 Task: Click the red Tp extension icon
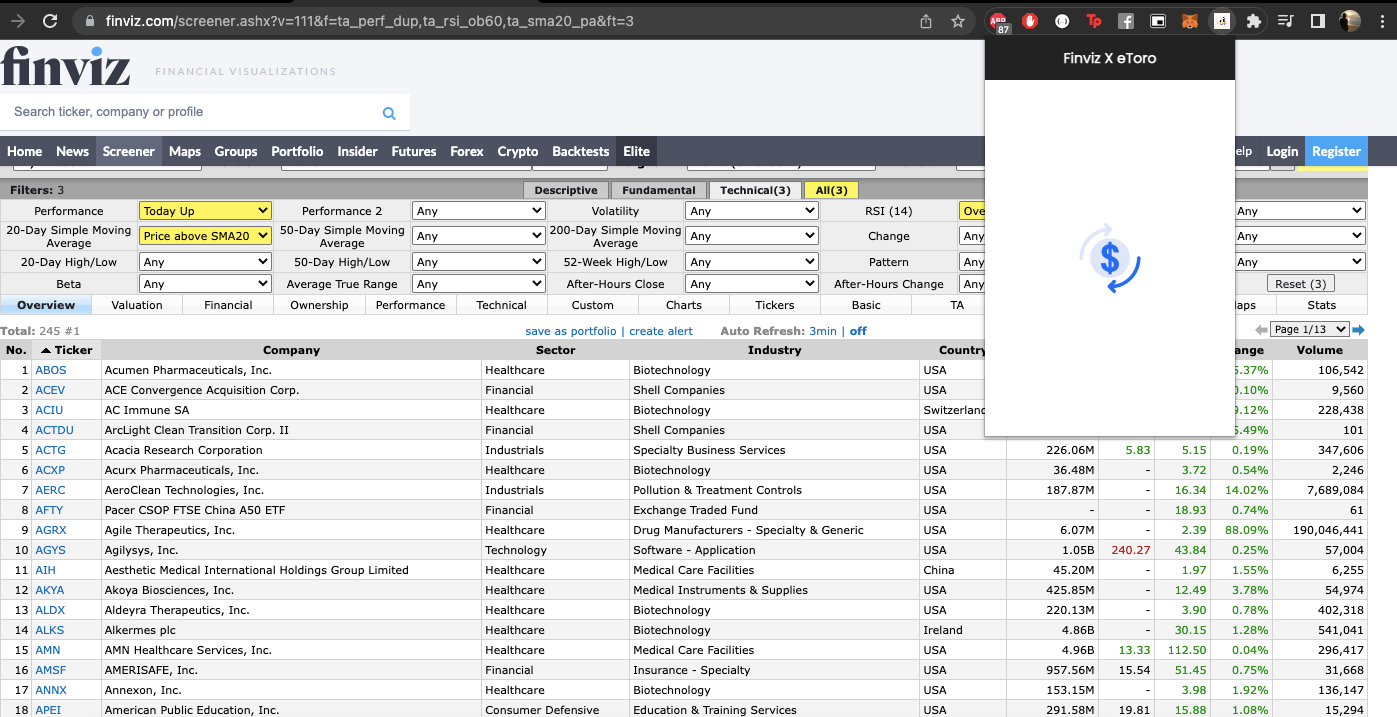(x=1094, y=20)
